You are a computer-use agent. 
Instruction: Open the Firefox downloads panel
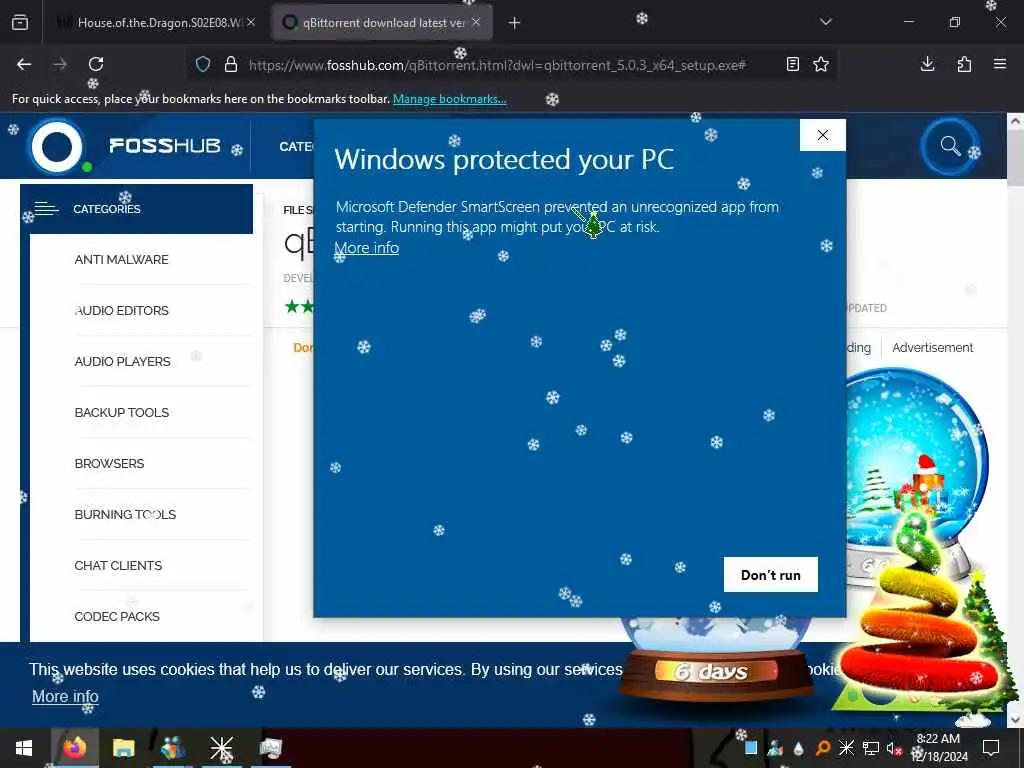click(927, 64)
